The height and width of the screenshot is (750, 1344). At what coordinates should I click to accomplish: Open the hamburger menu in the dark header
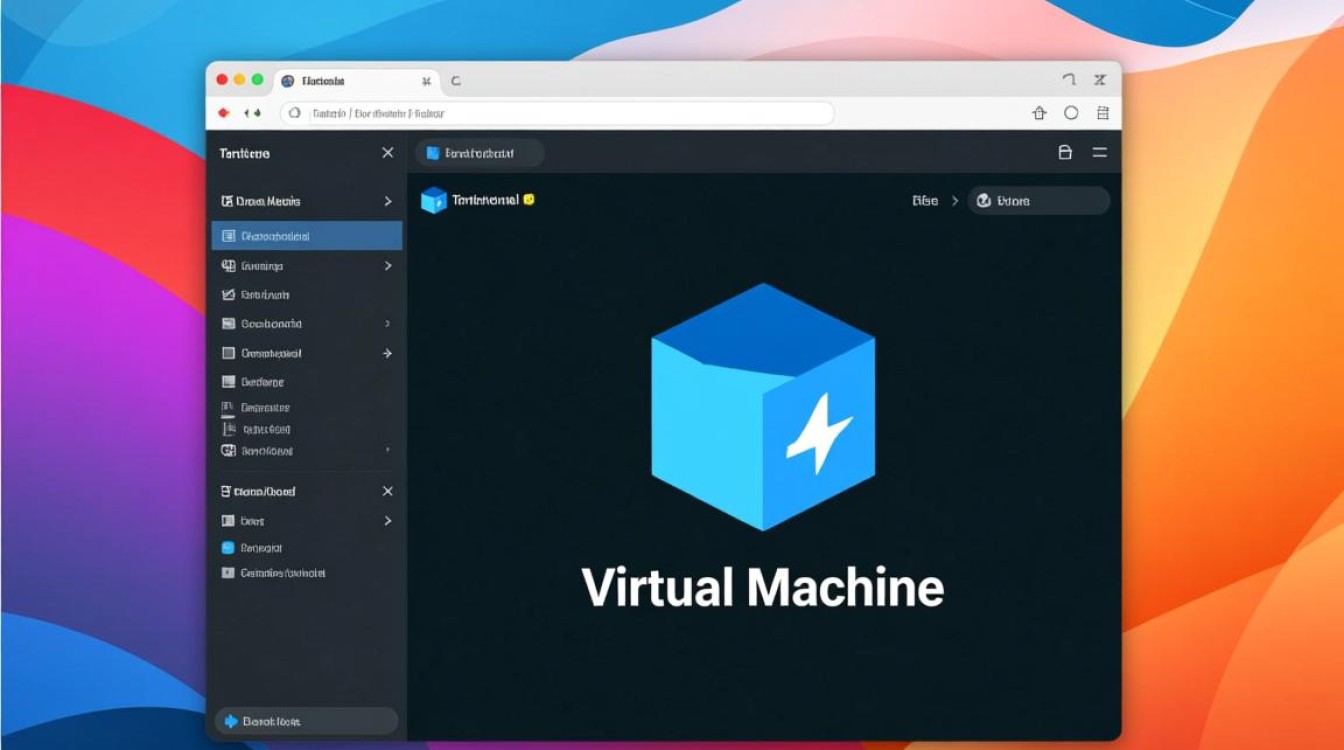coord(1100,152)
